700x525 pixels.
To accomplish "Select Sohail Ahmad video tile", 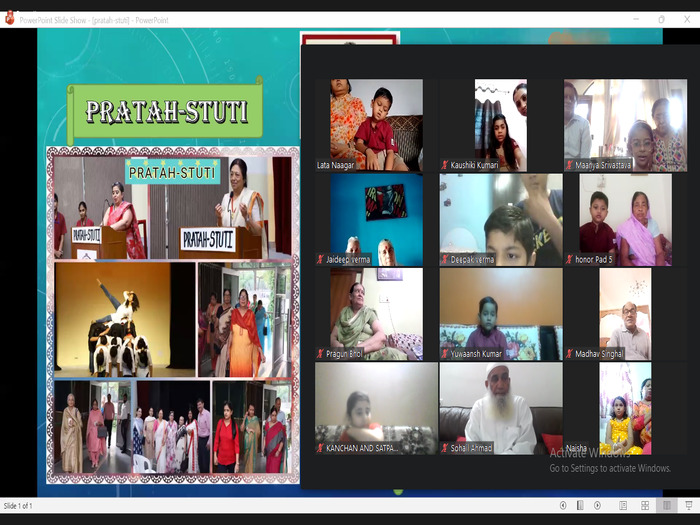I will [501, 408].
